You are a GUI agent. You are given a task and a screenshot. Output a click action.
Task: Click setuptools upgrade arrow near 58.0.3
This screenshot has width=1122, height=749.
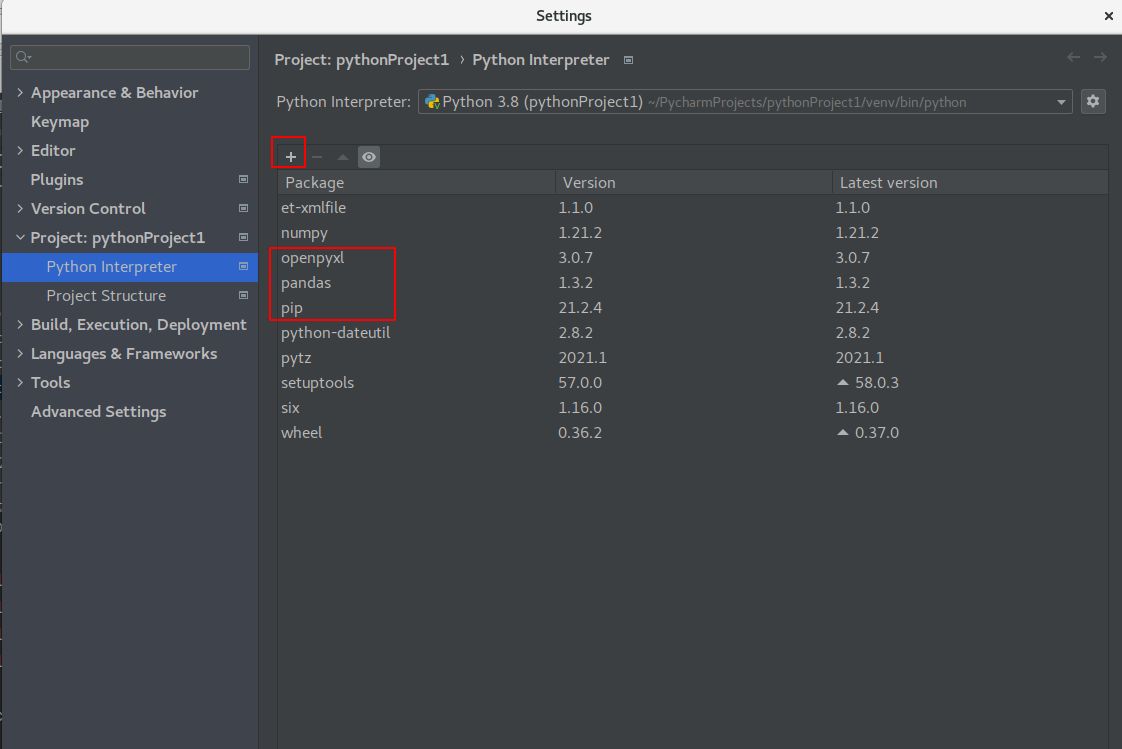tap(843, 383)
